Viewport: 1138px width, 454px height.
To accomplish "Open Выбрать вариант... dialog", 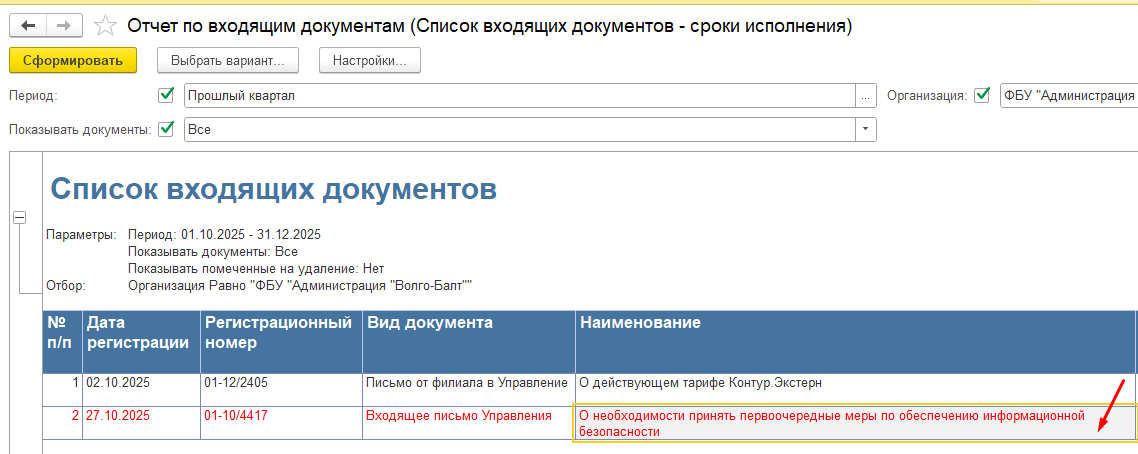I will click(228, 60).
